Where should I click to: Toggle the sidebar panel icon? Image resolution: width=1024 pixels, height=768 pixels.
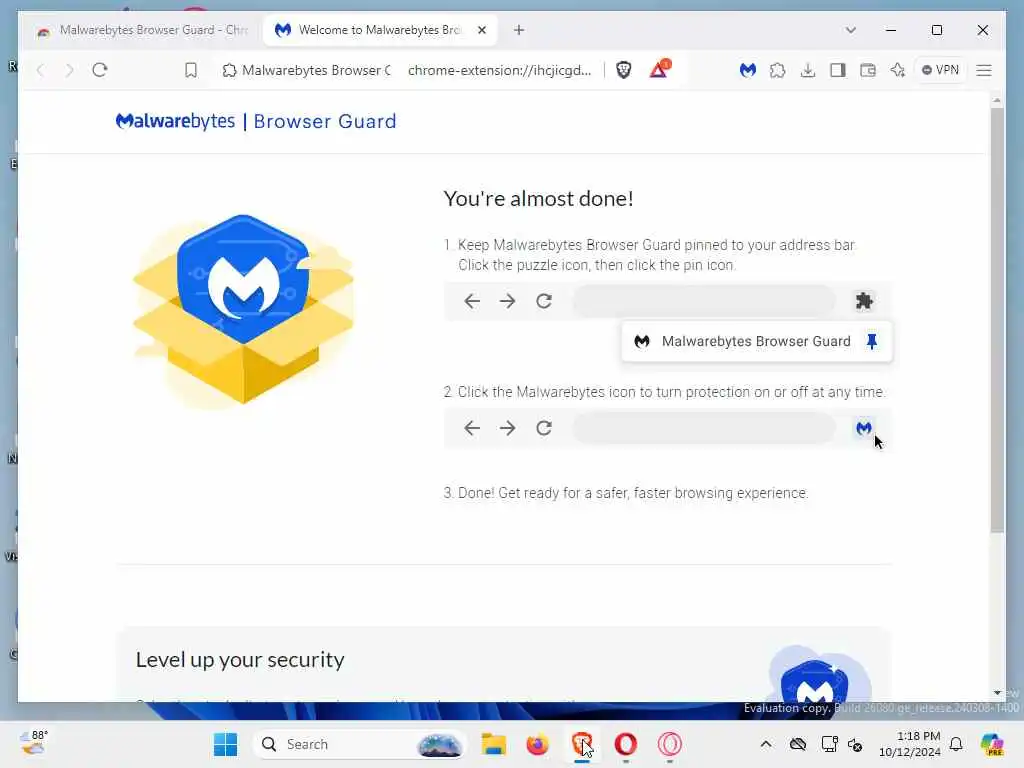tap(838, 70)
